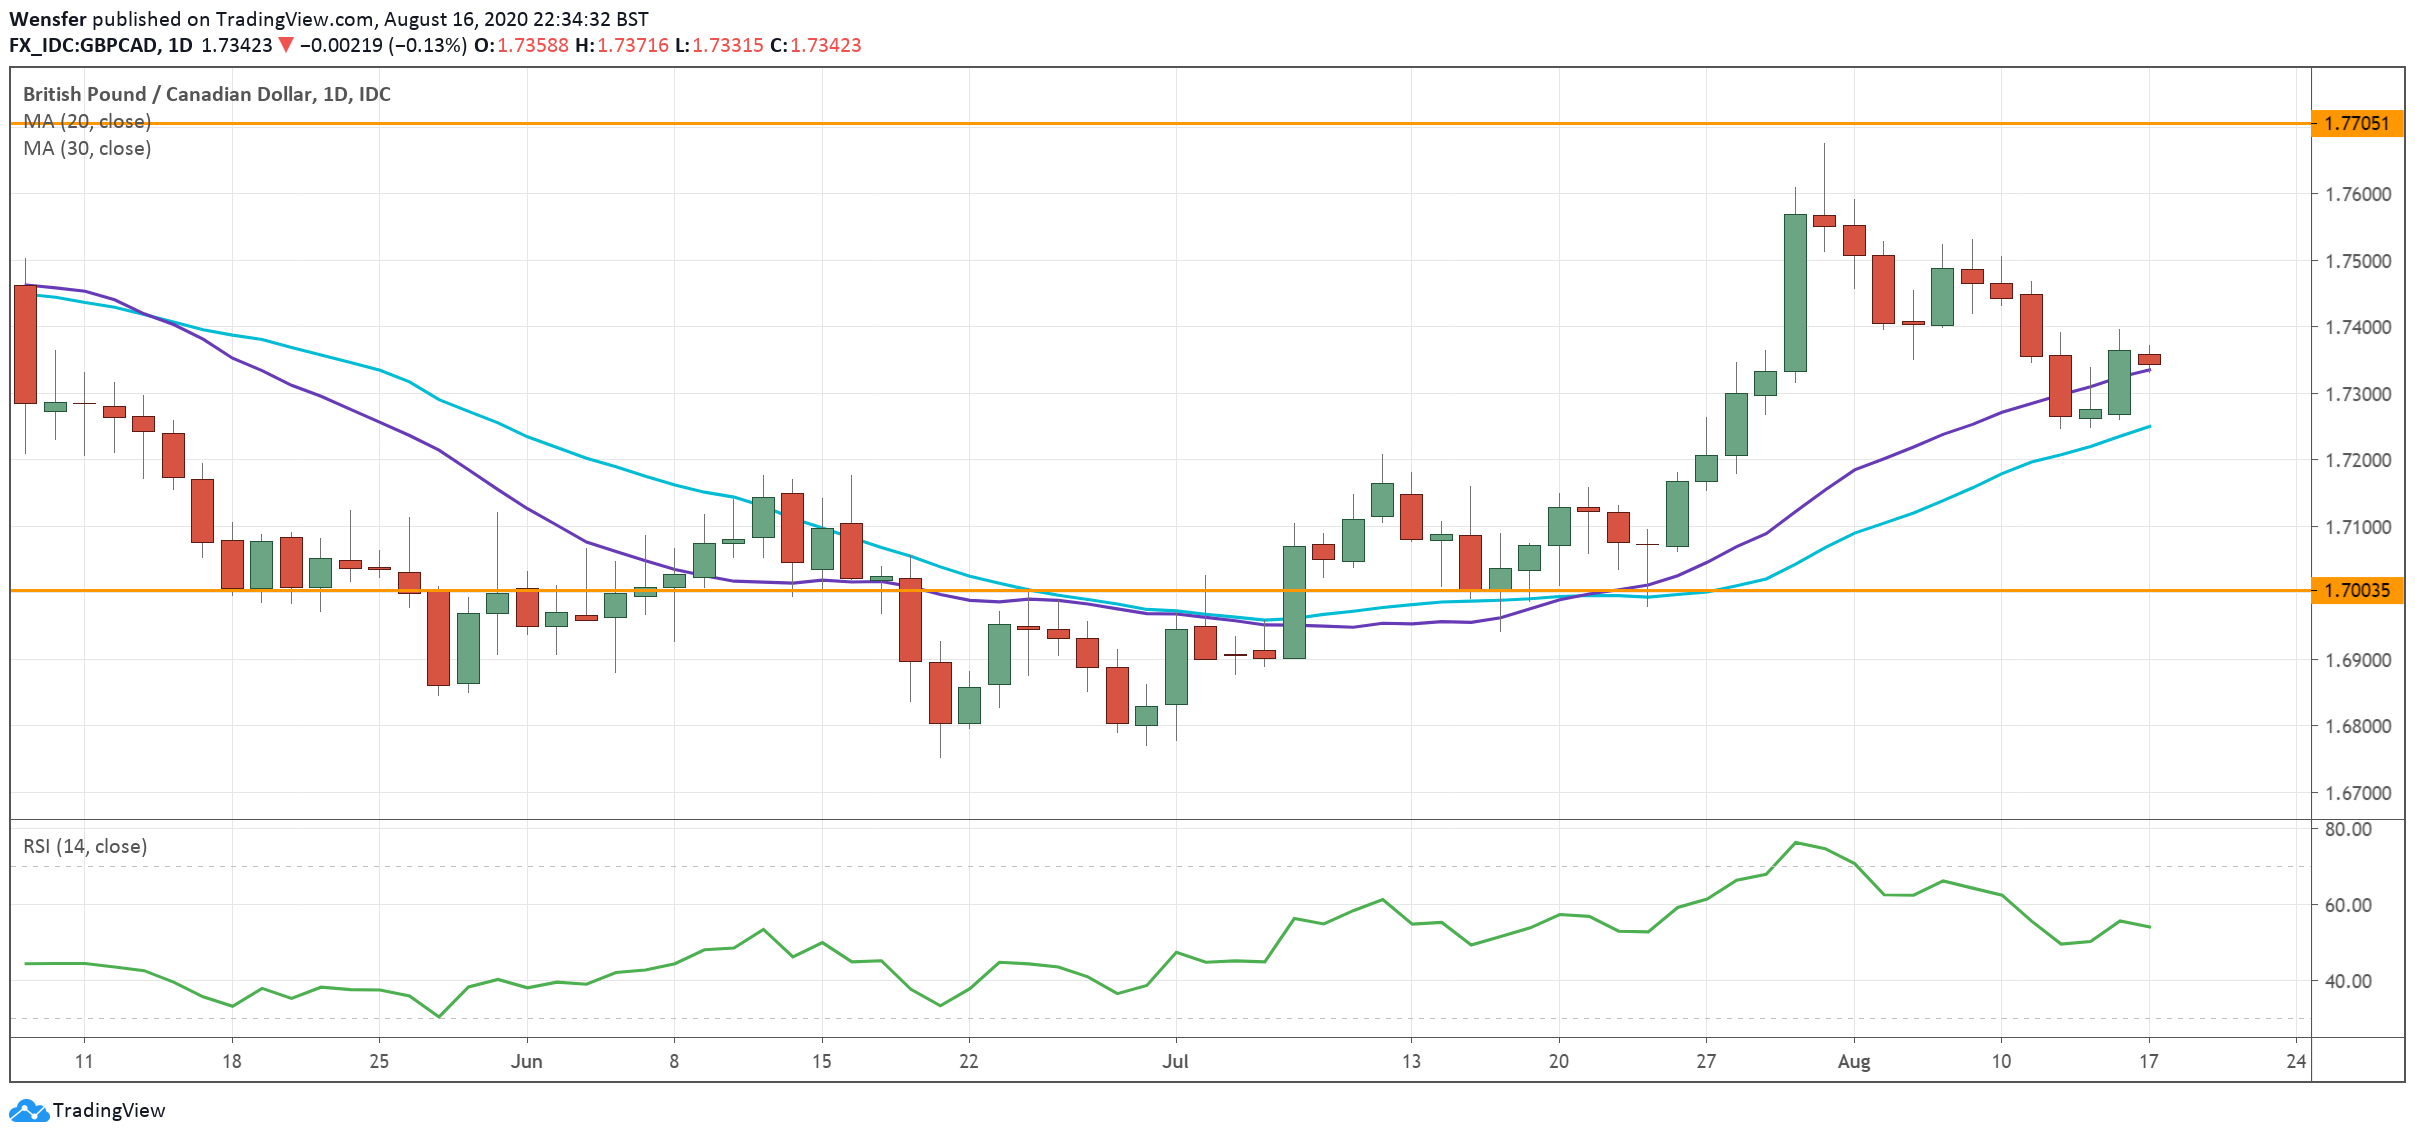2415x1139 pixels.
Task: Click the Aug label on time axis
Action: click(x=1853, y=1061)
